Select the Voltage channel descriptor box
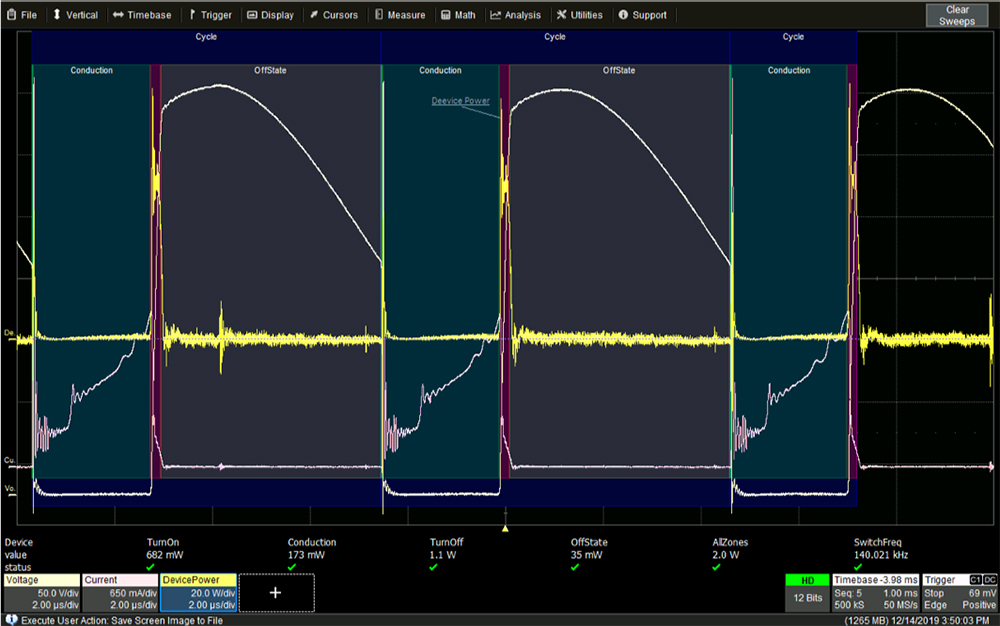Viewport: 1000px width, 626px height. click(42, 592)
